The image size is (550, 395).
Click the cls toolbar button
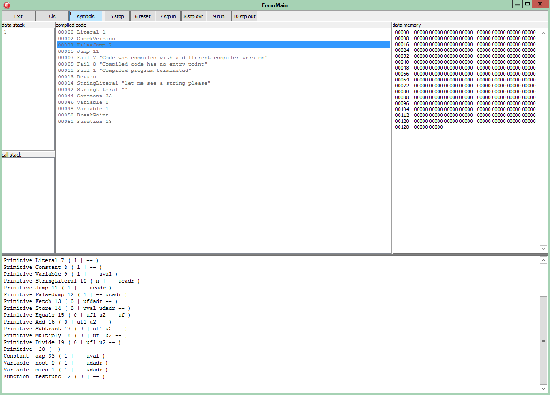(52, 16)
